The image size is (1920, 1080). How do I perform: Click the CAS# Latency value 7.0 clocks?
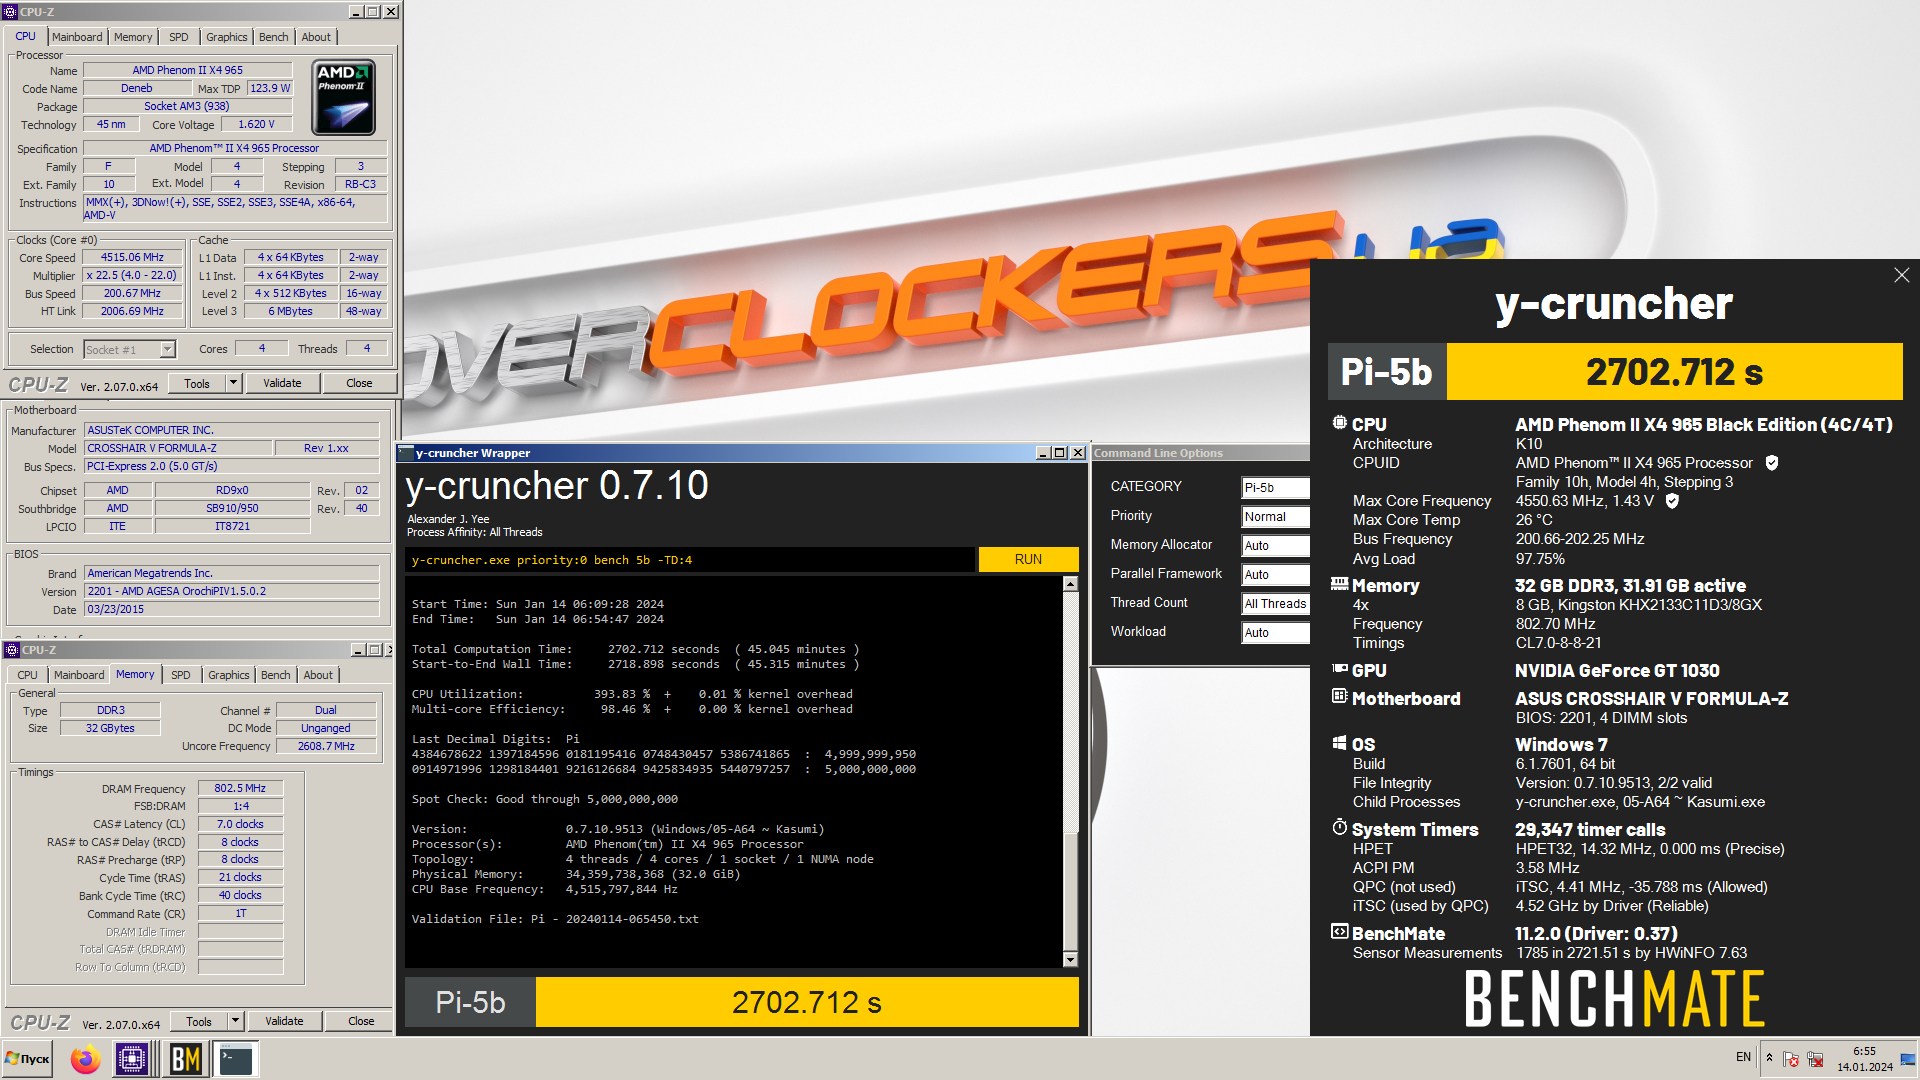pos(240,825)
